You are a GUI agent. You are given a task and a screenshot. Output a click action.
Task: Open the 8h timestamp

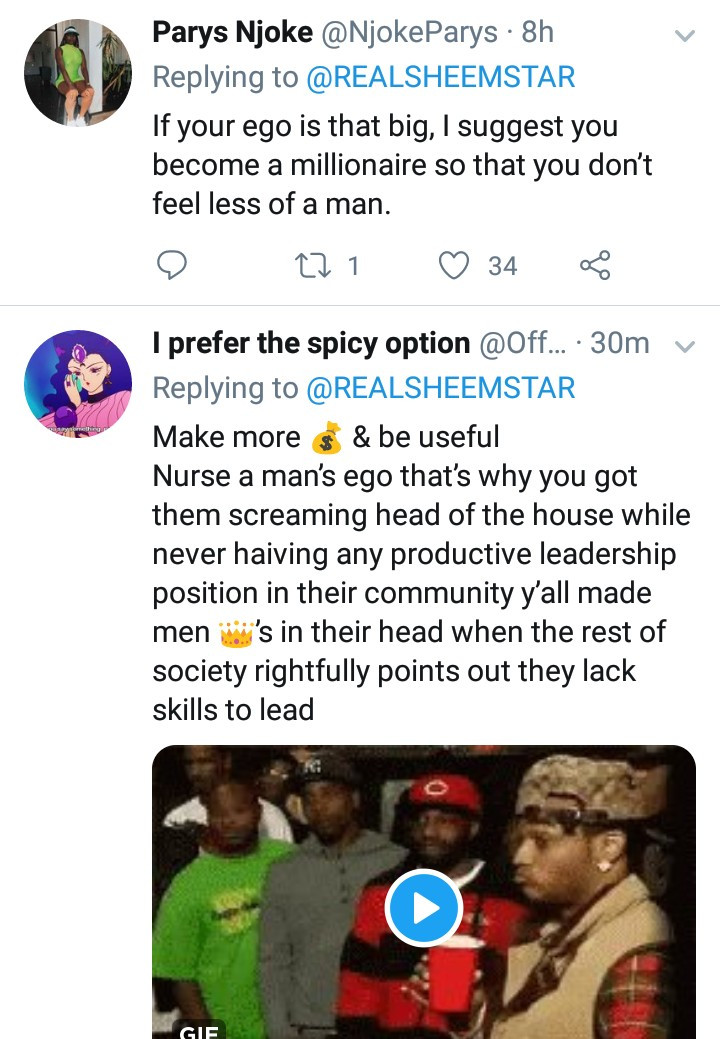coord(538,32)
